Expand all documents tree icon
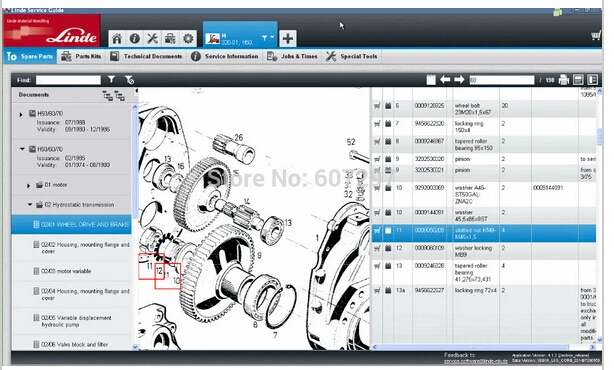The height and width of the screenshot is (370, 614). pos(107,95)
